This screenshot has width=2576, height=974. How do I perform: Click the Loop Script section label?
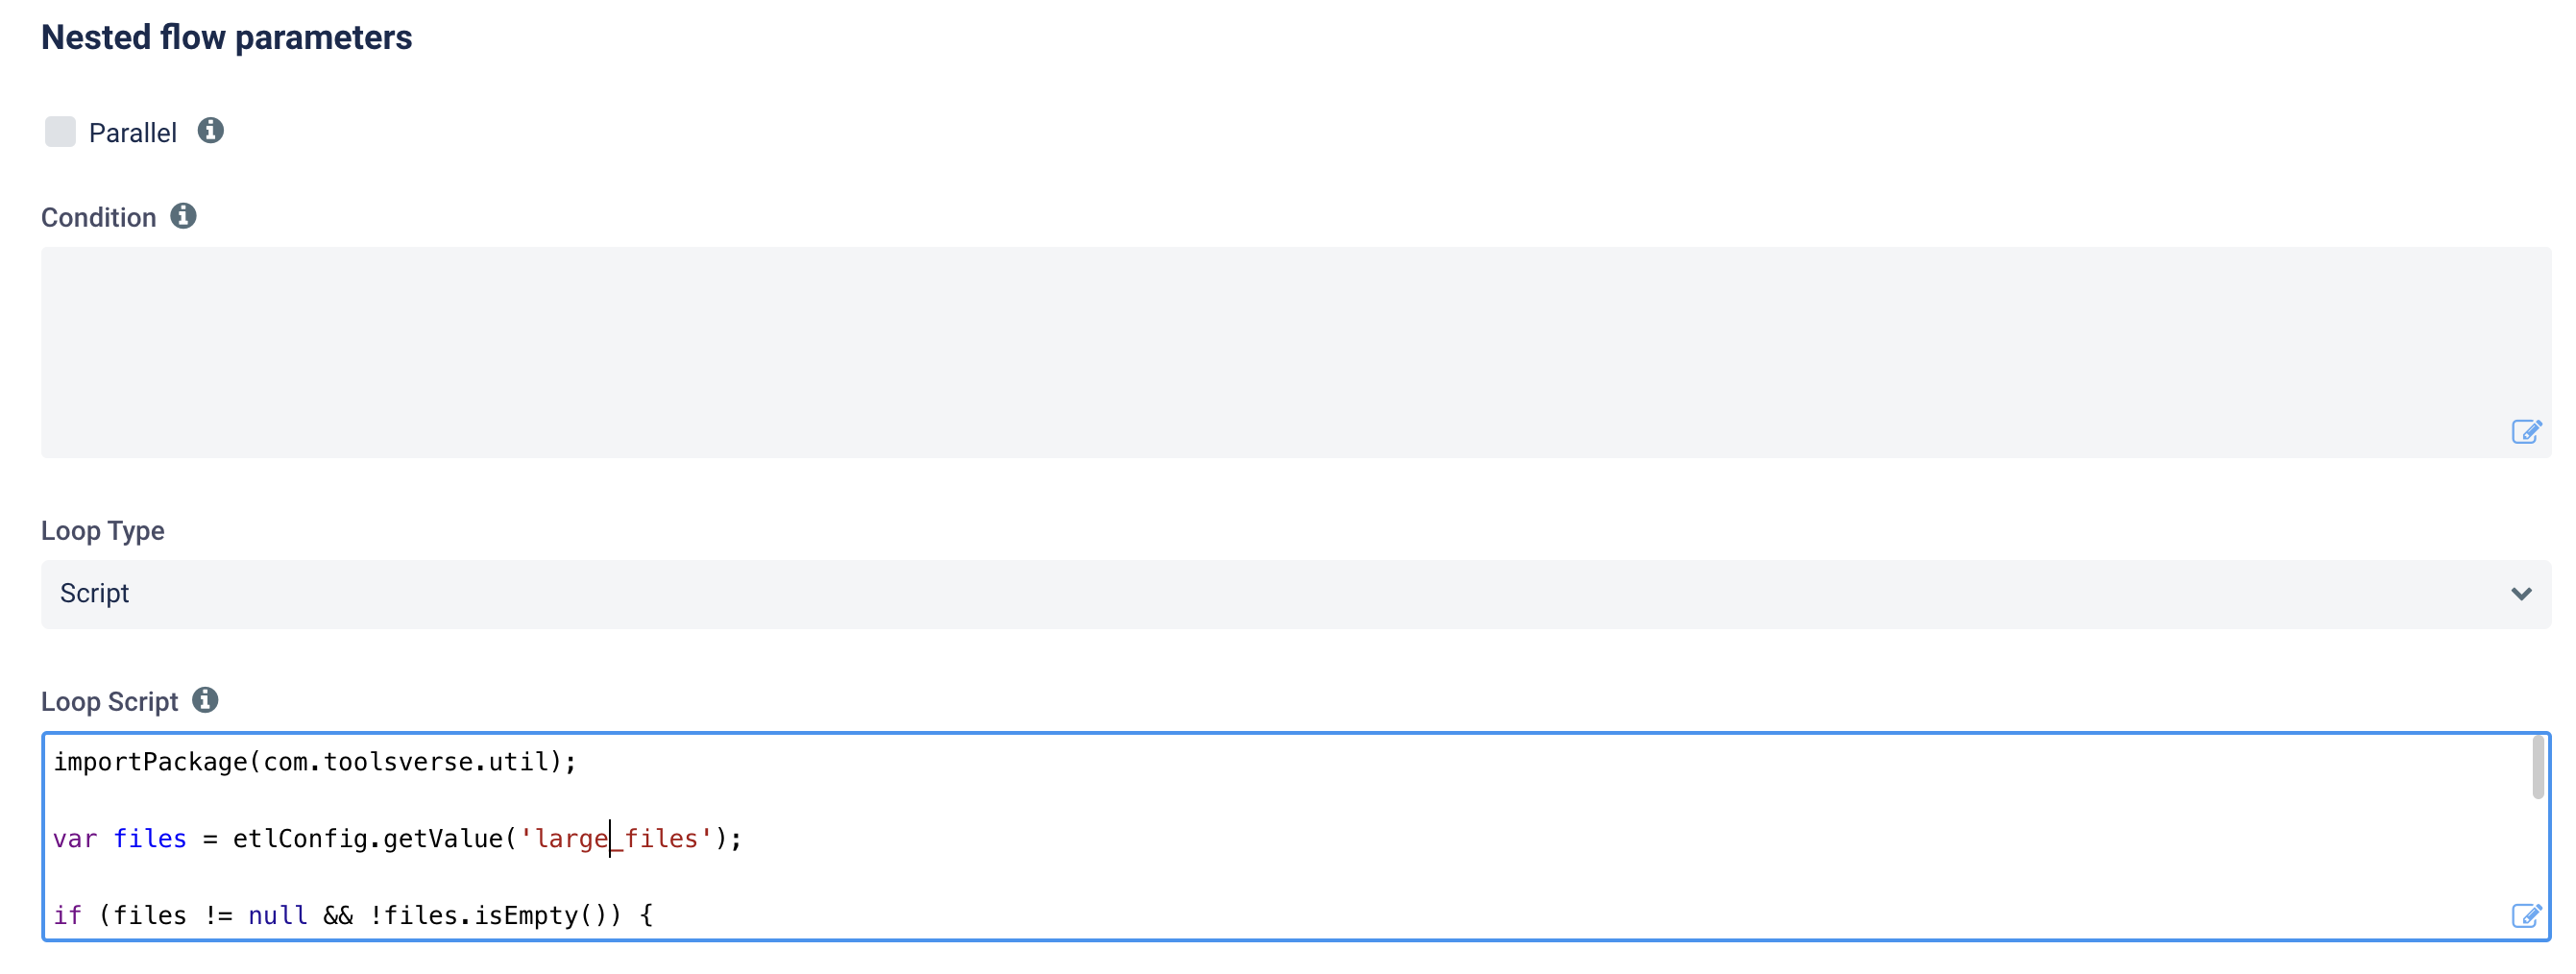tap(110, 700)
